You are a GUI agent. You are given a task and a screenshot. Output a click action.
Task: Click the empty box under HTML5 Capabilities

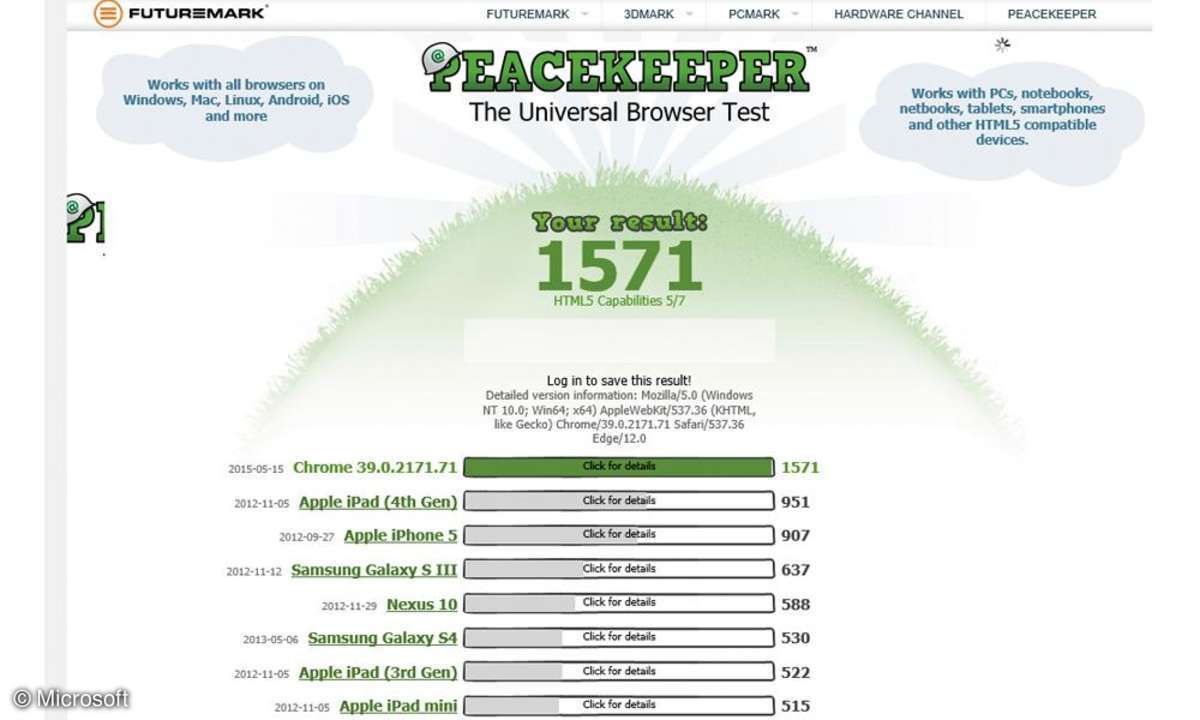[x=619, y=341]
